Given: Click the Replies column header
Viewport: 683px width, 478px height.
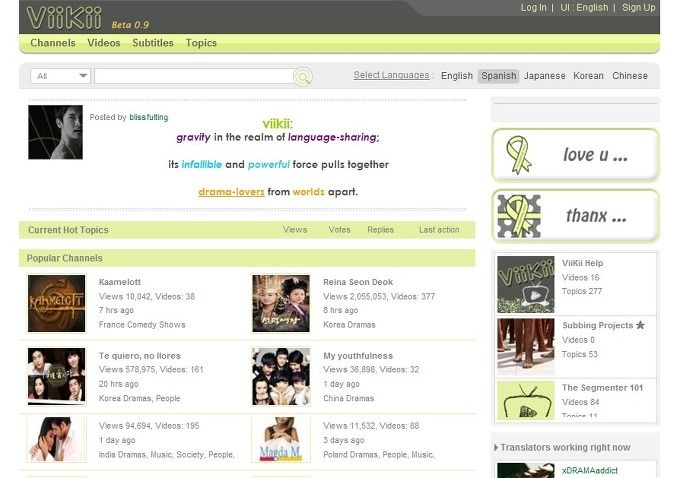Looking at the screenshot, I should point(380,230).
